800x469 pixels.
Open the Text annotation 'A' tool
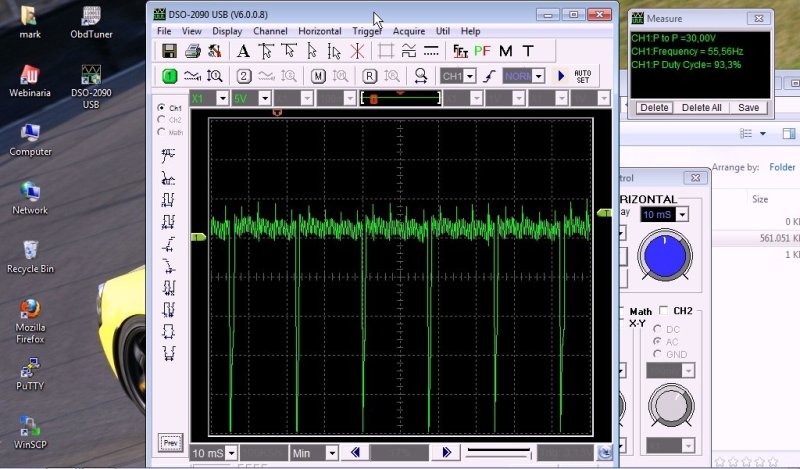243,51
